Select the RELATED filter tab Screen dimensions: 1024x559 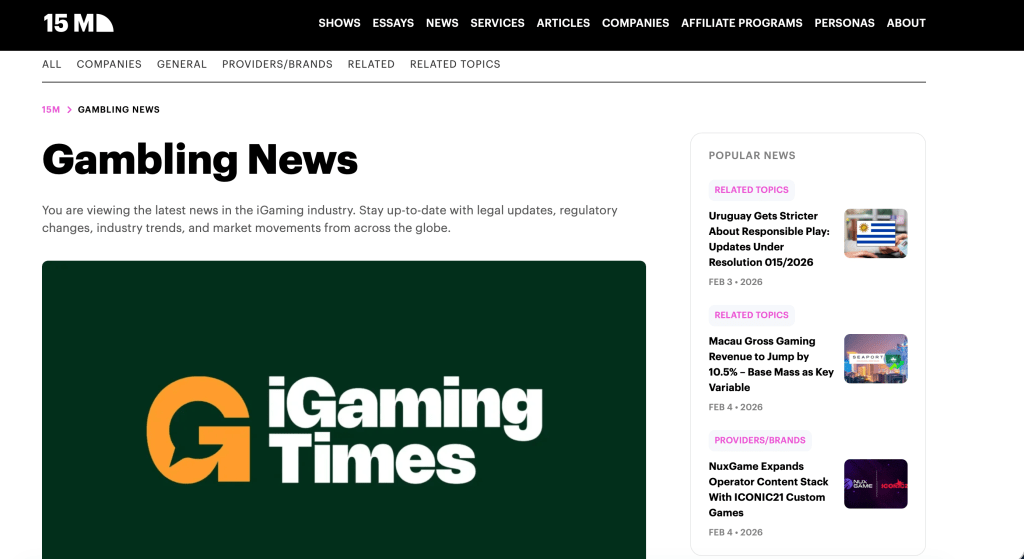click(x=371, y=64)
